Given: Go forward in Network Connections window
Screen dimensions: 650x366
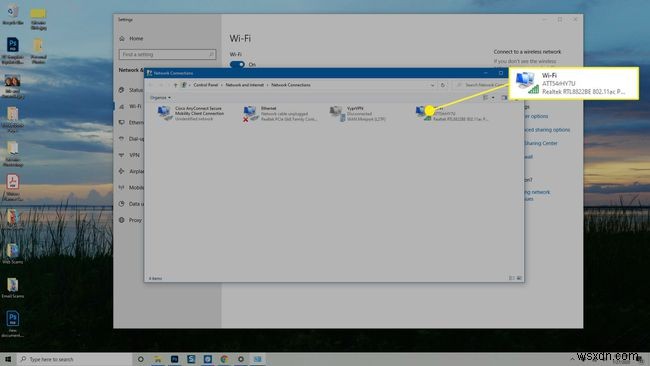Looking at the screenshot, I should (161, 85).
